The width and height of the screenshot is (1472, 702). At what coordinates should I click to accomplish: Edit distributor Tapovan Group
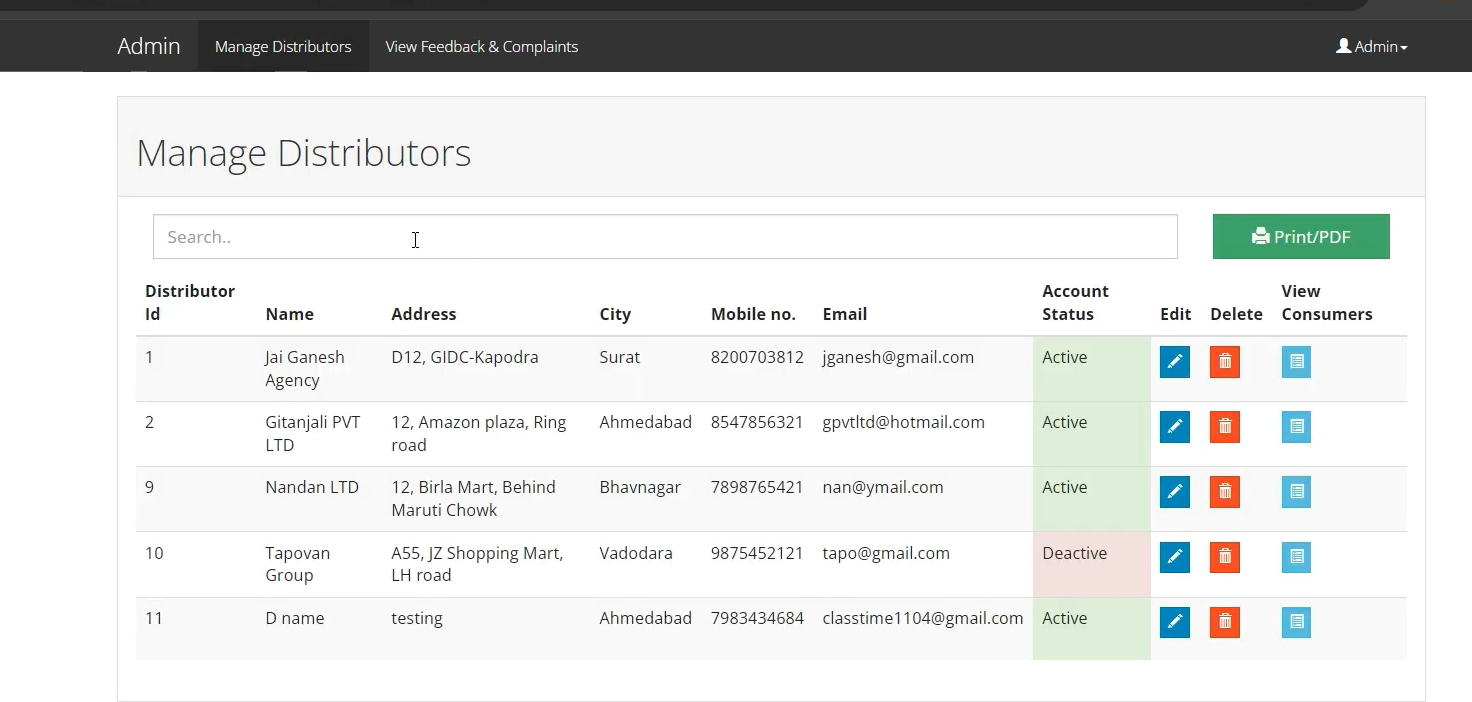coord(1175,557)
